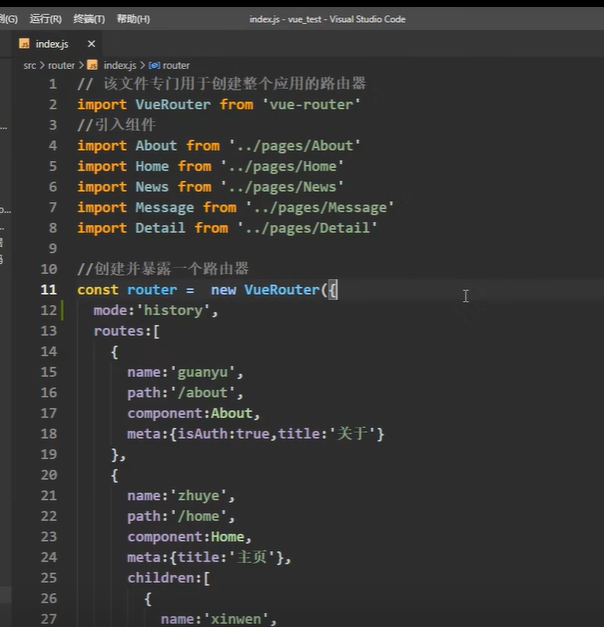Click the comment //创建并暴露一个路由器

pos(163,269)
